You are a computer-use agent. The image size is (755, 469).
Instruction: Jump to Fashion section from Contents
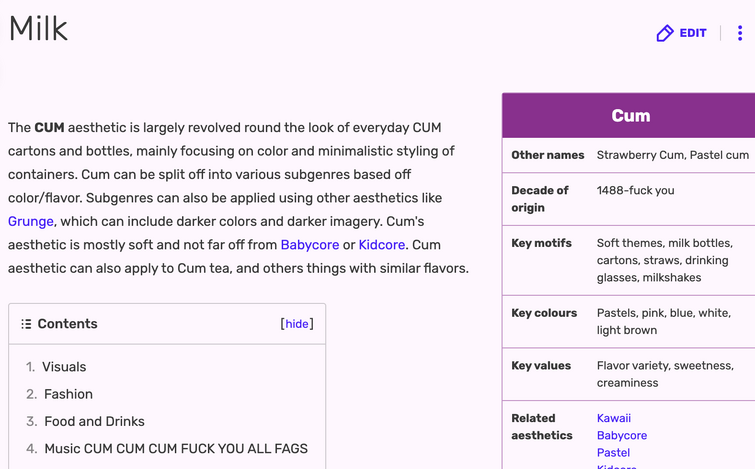(x=68, y=394)
